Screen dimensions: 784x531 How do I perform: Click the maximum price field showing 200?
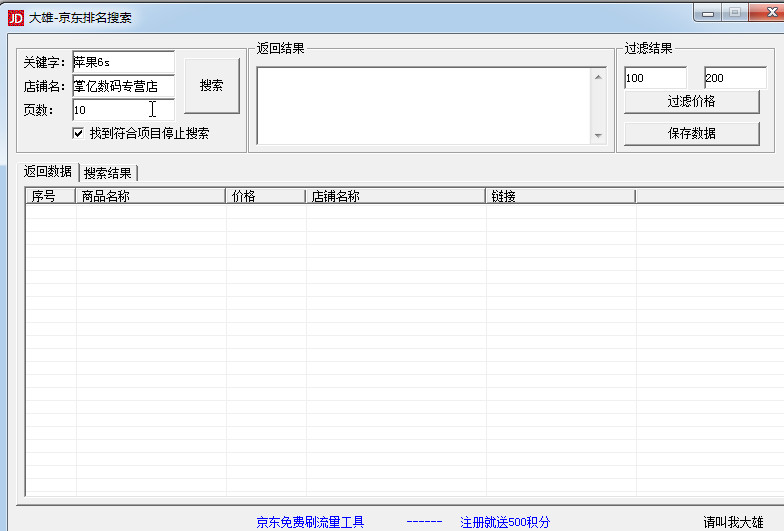735,78
